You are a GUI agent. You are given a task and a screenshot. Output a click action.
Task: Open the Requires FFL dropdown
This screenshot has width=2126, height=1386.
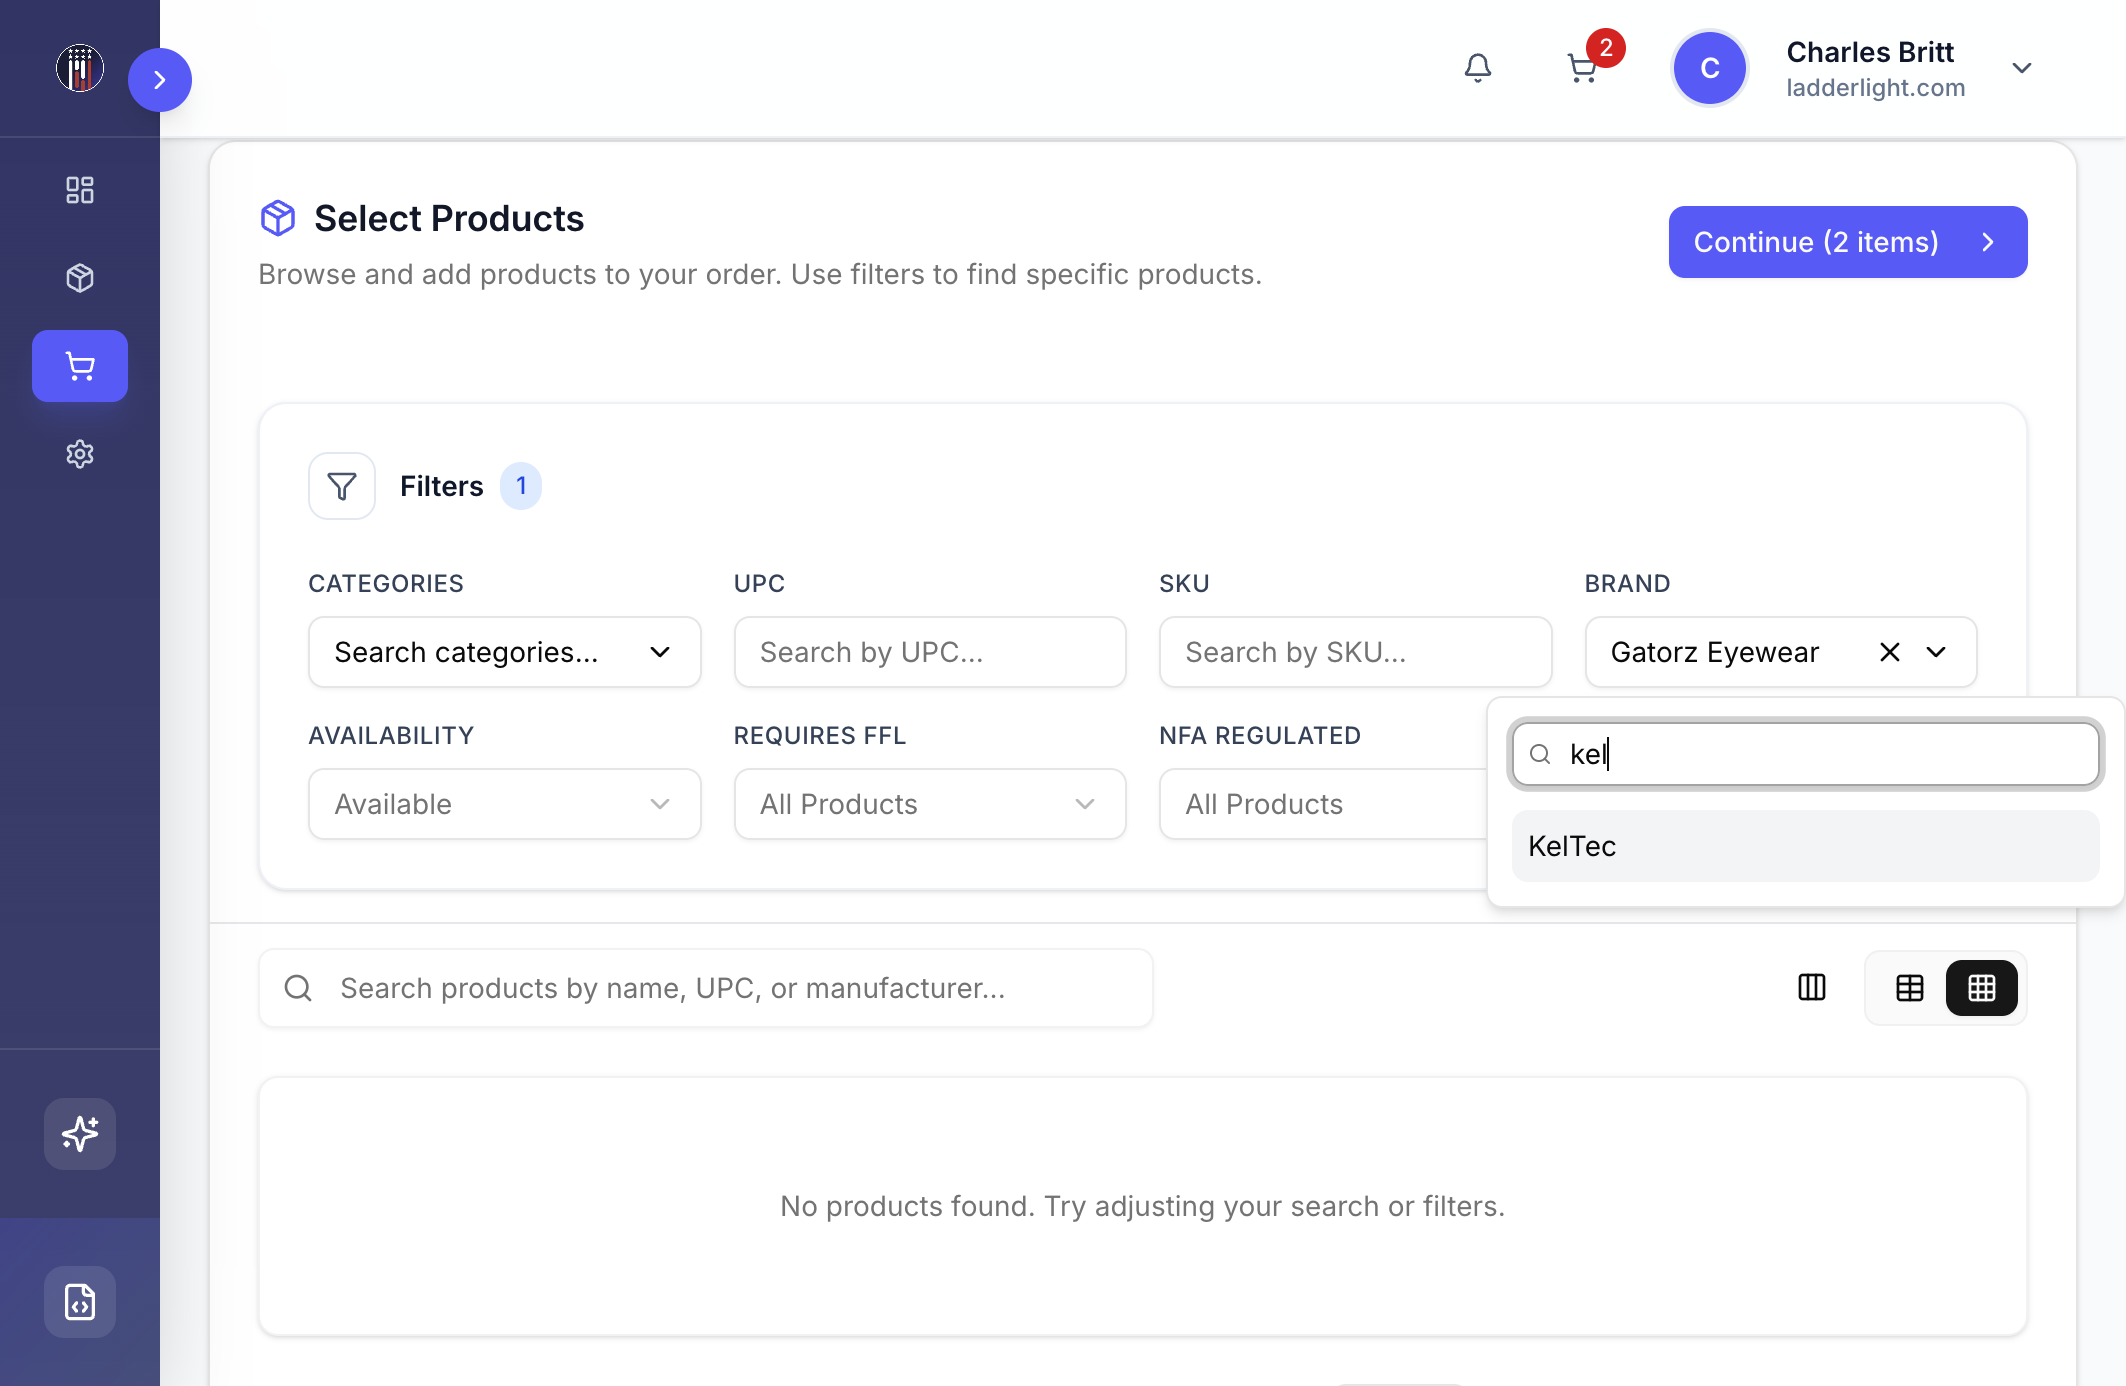point(930,804)
